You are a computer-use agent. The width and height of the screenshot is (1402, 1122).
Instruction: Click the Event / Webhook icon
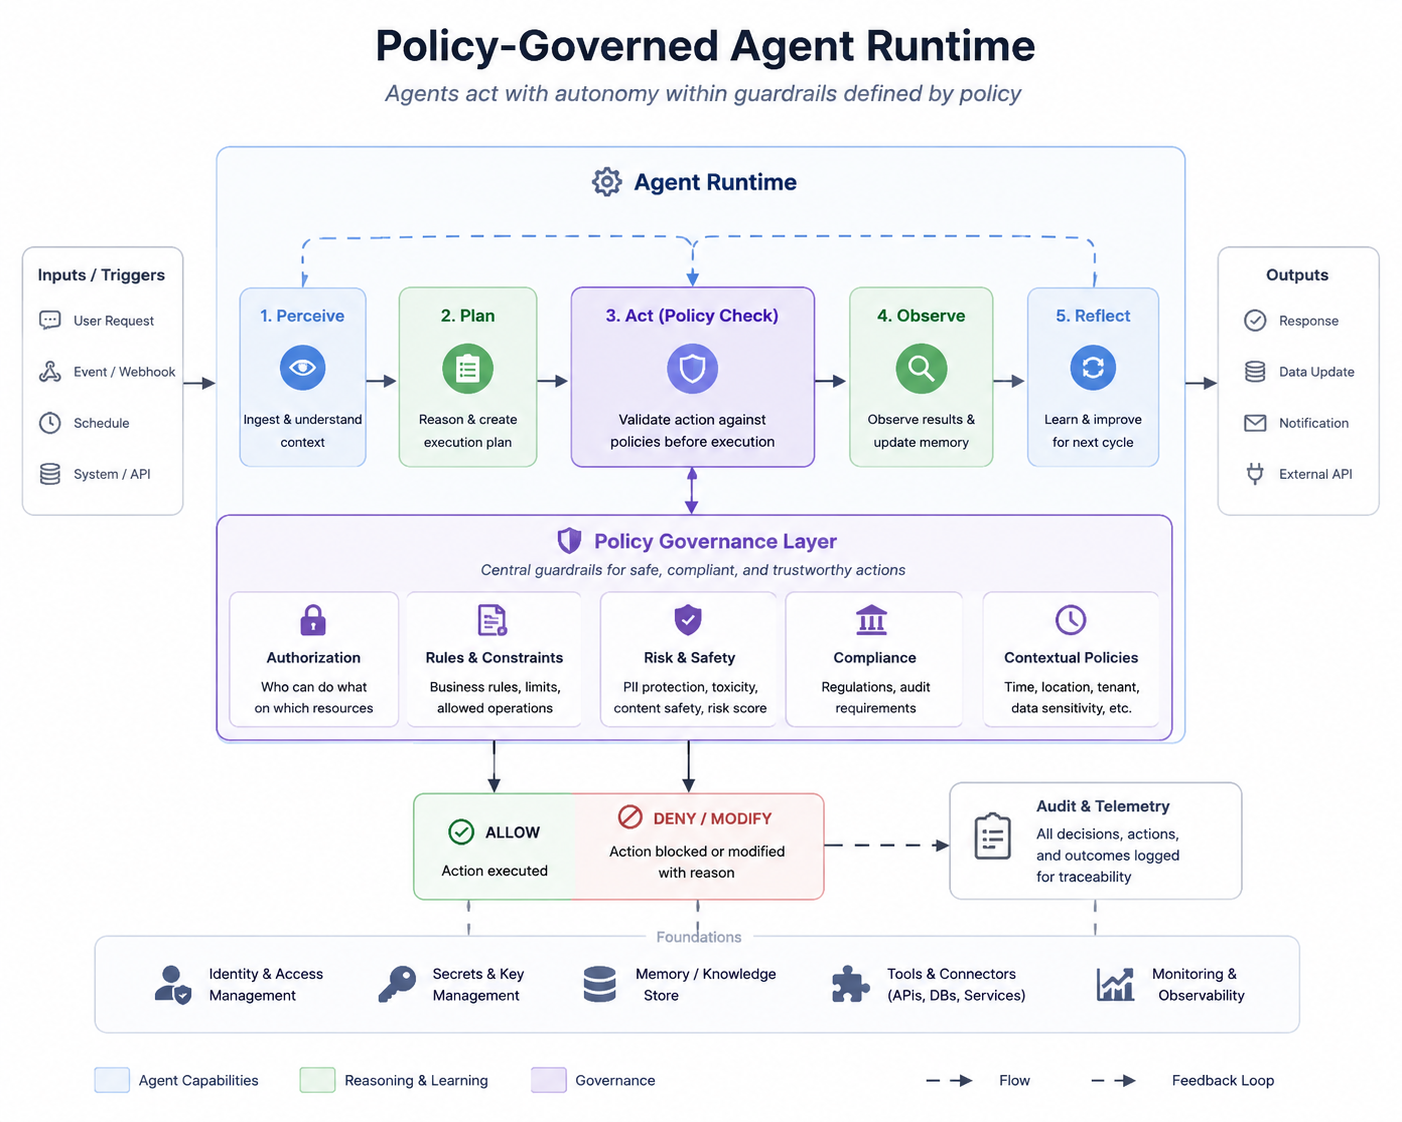(x=50, y=371)
